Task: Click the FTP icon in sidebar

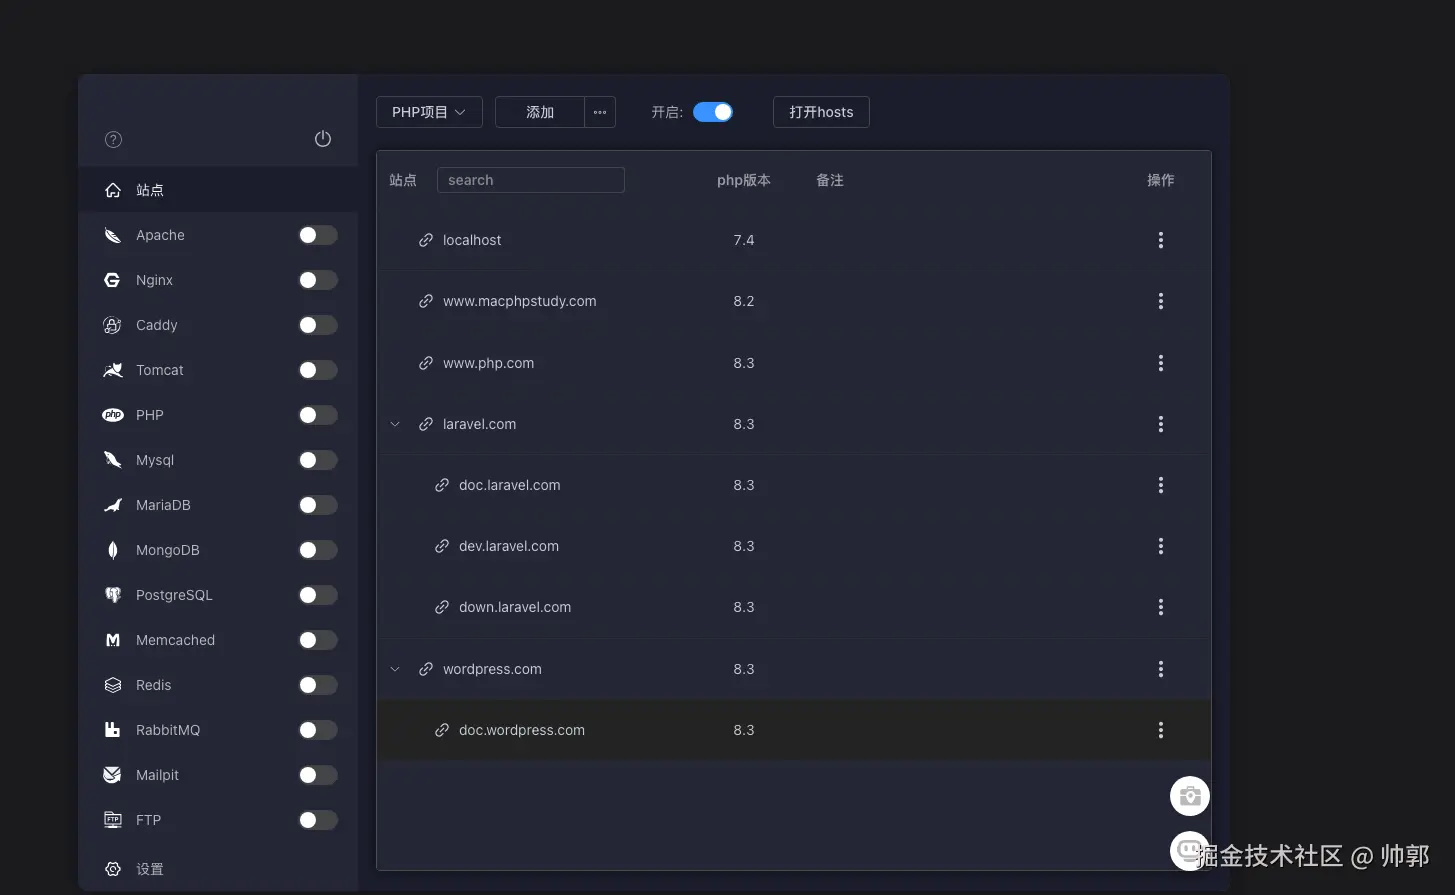Action: [113, 820]
